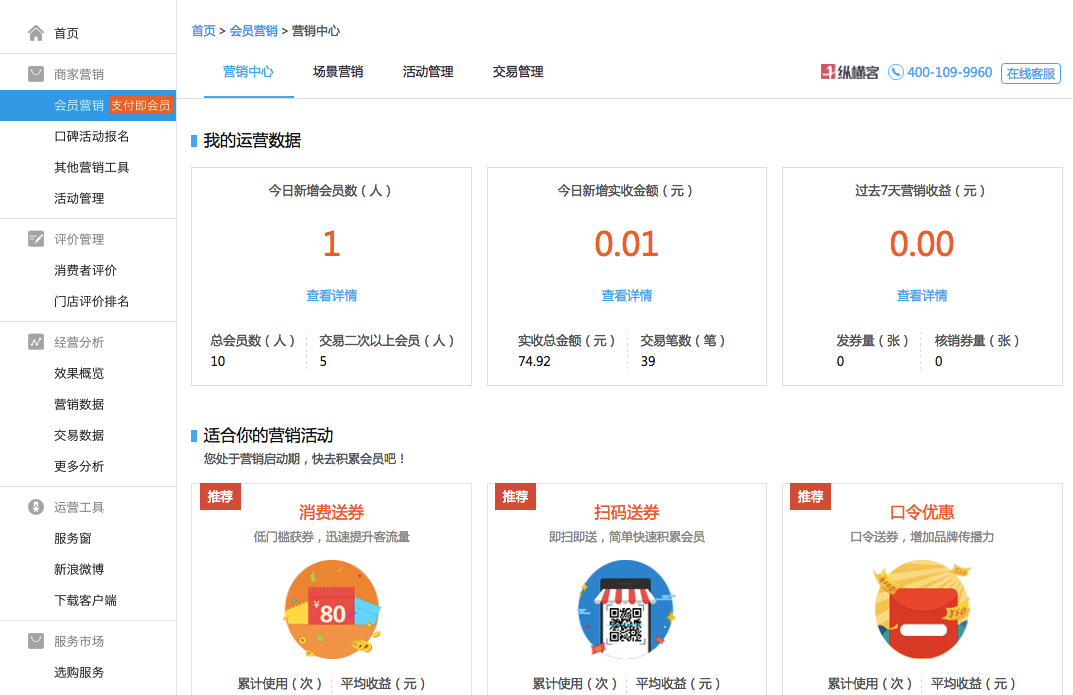Click 查看详情 under 今日新增会员数
The width and height of the screenshot is (1073, 695).
[331, 295]
